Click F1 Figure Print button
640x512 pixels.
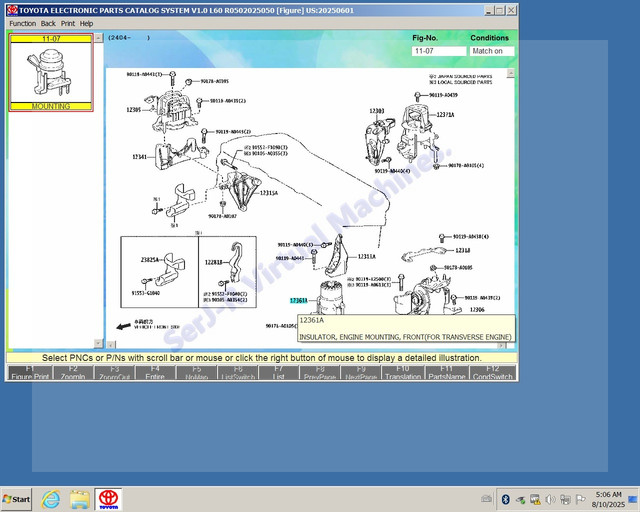(x=30, y=373)
